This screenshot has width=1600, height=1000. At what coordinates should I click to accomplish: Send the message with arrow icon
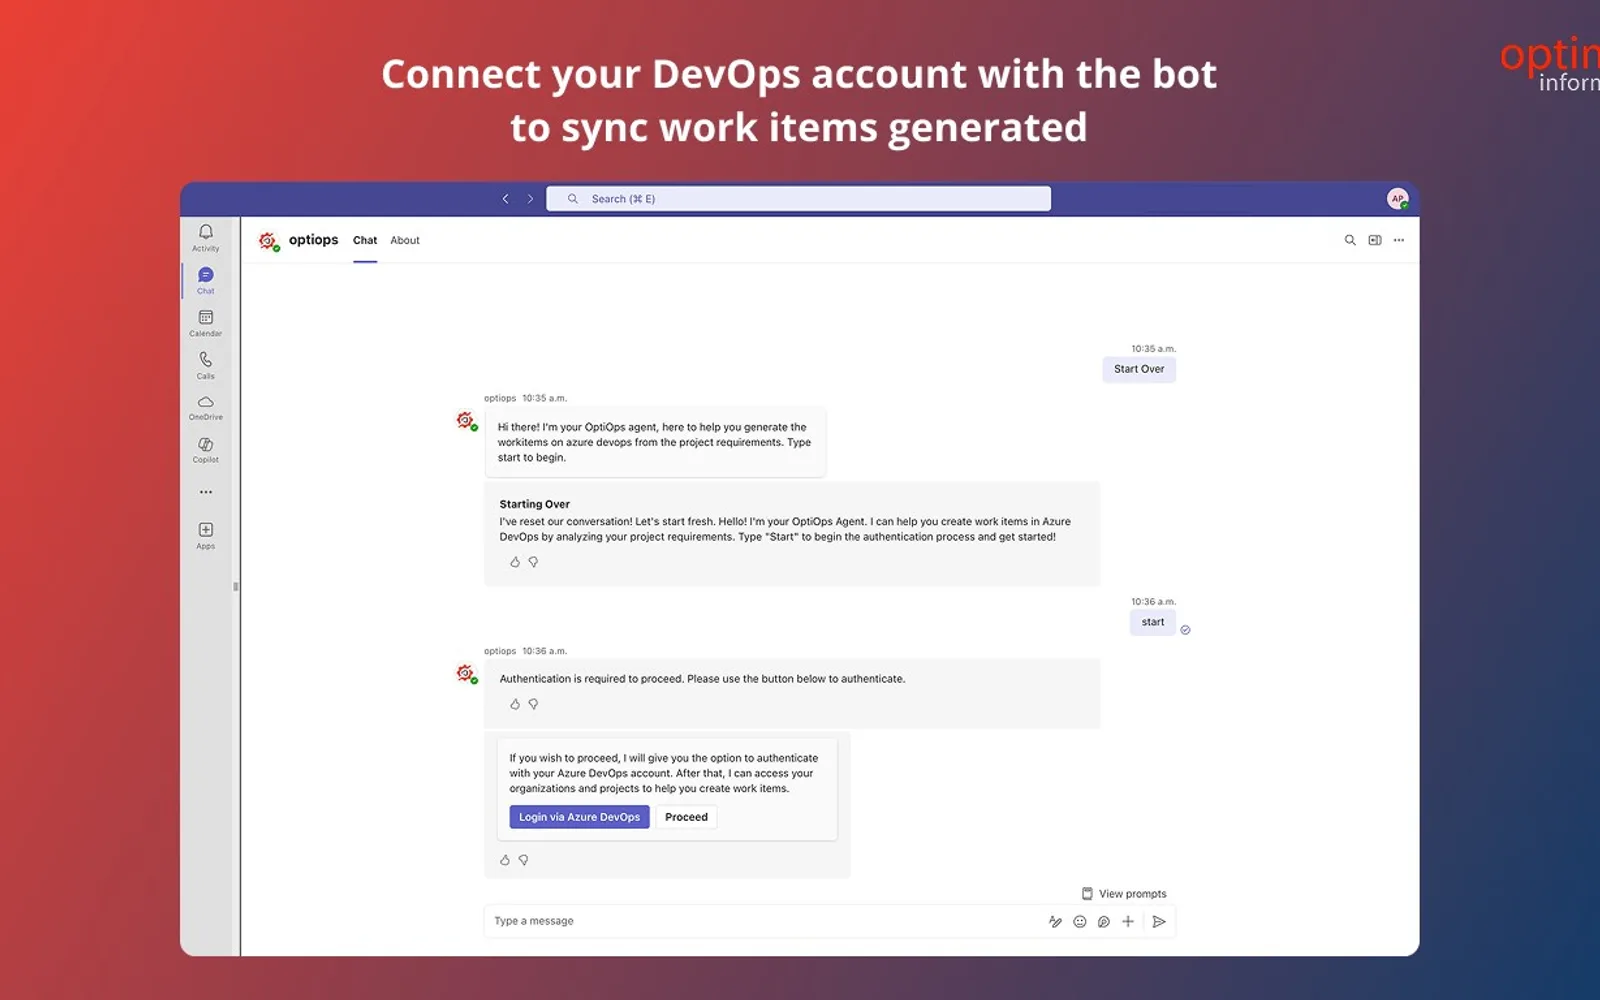[x=1159, y=922]
